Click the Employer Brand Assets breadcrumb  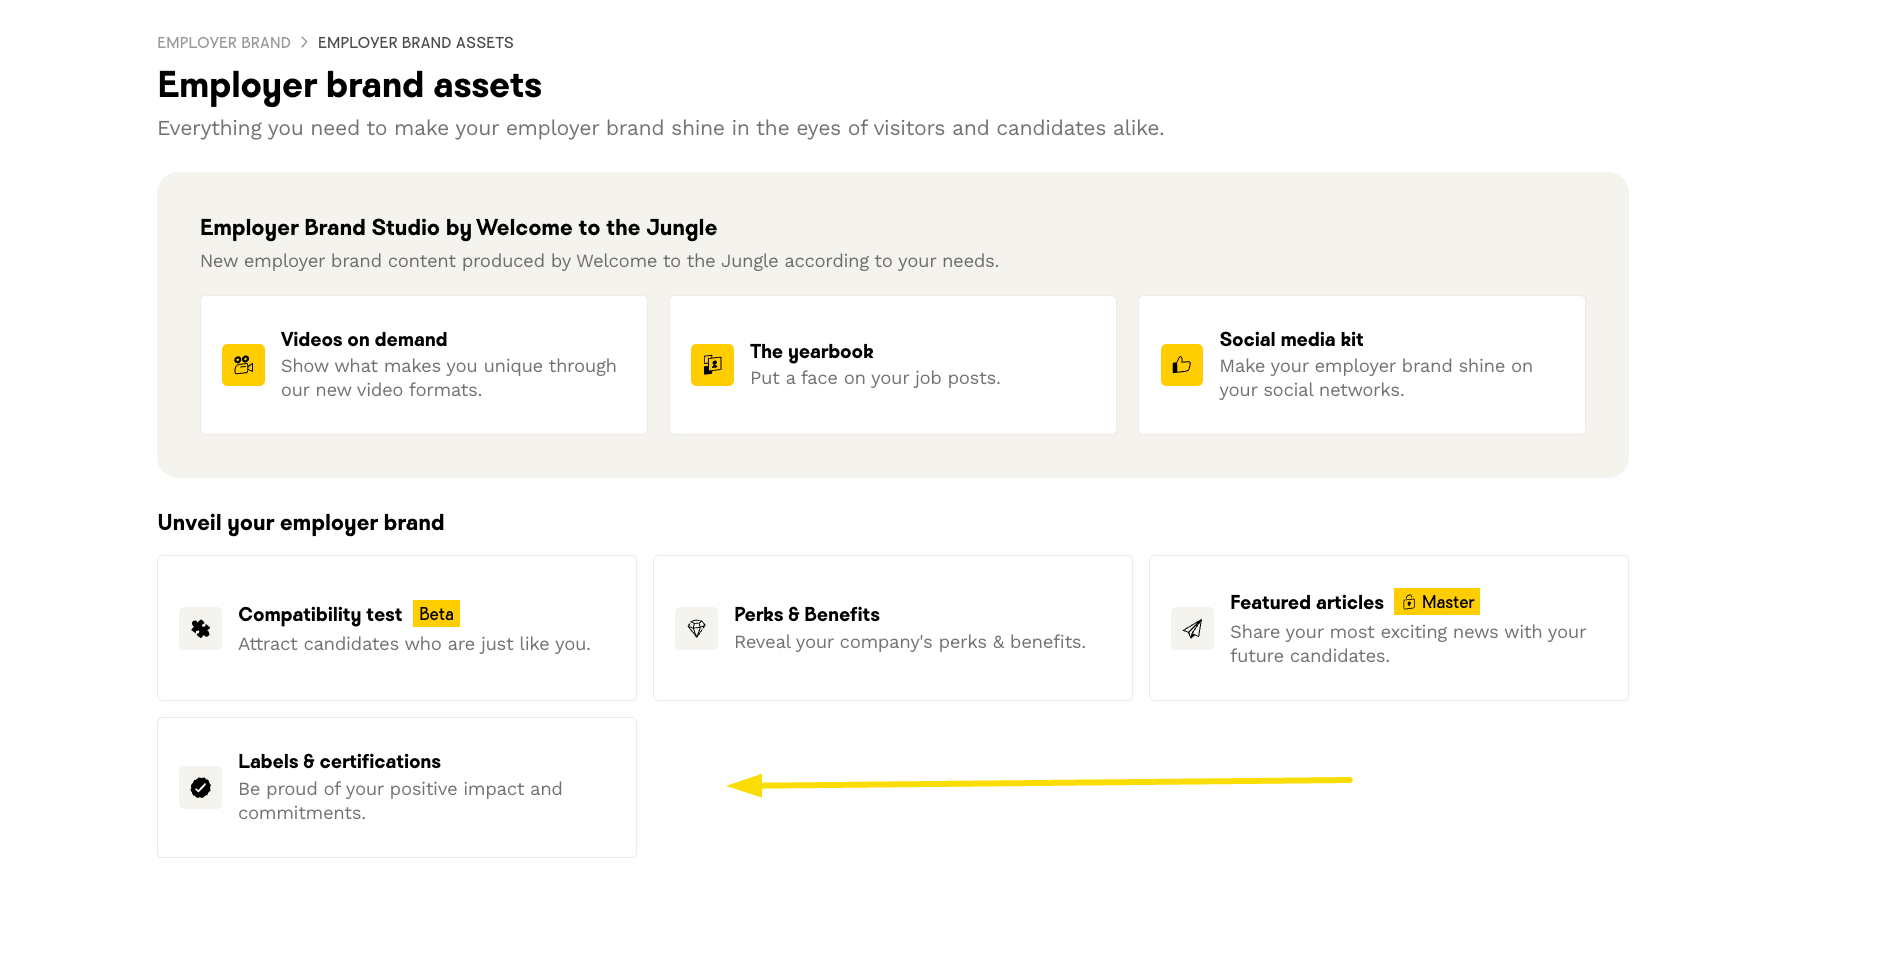(x=415, y=43)
